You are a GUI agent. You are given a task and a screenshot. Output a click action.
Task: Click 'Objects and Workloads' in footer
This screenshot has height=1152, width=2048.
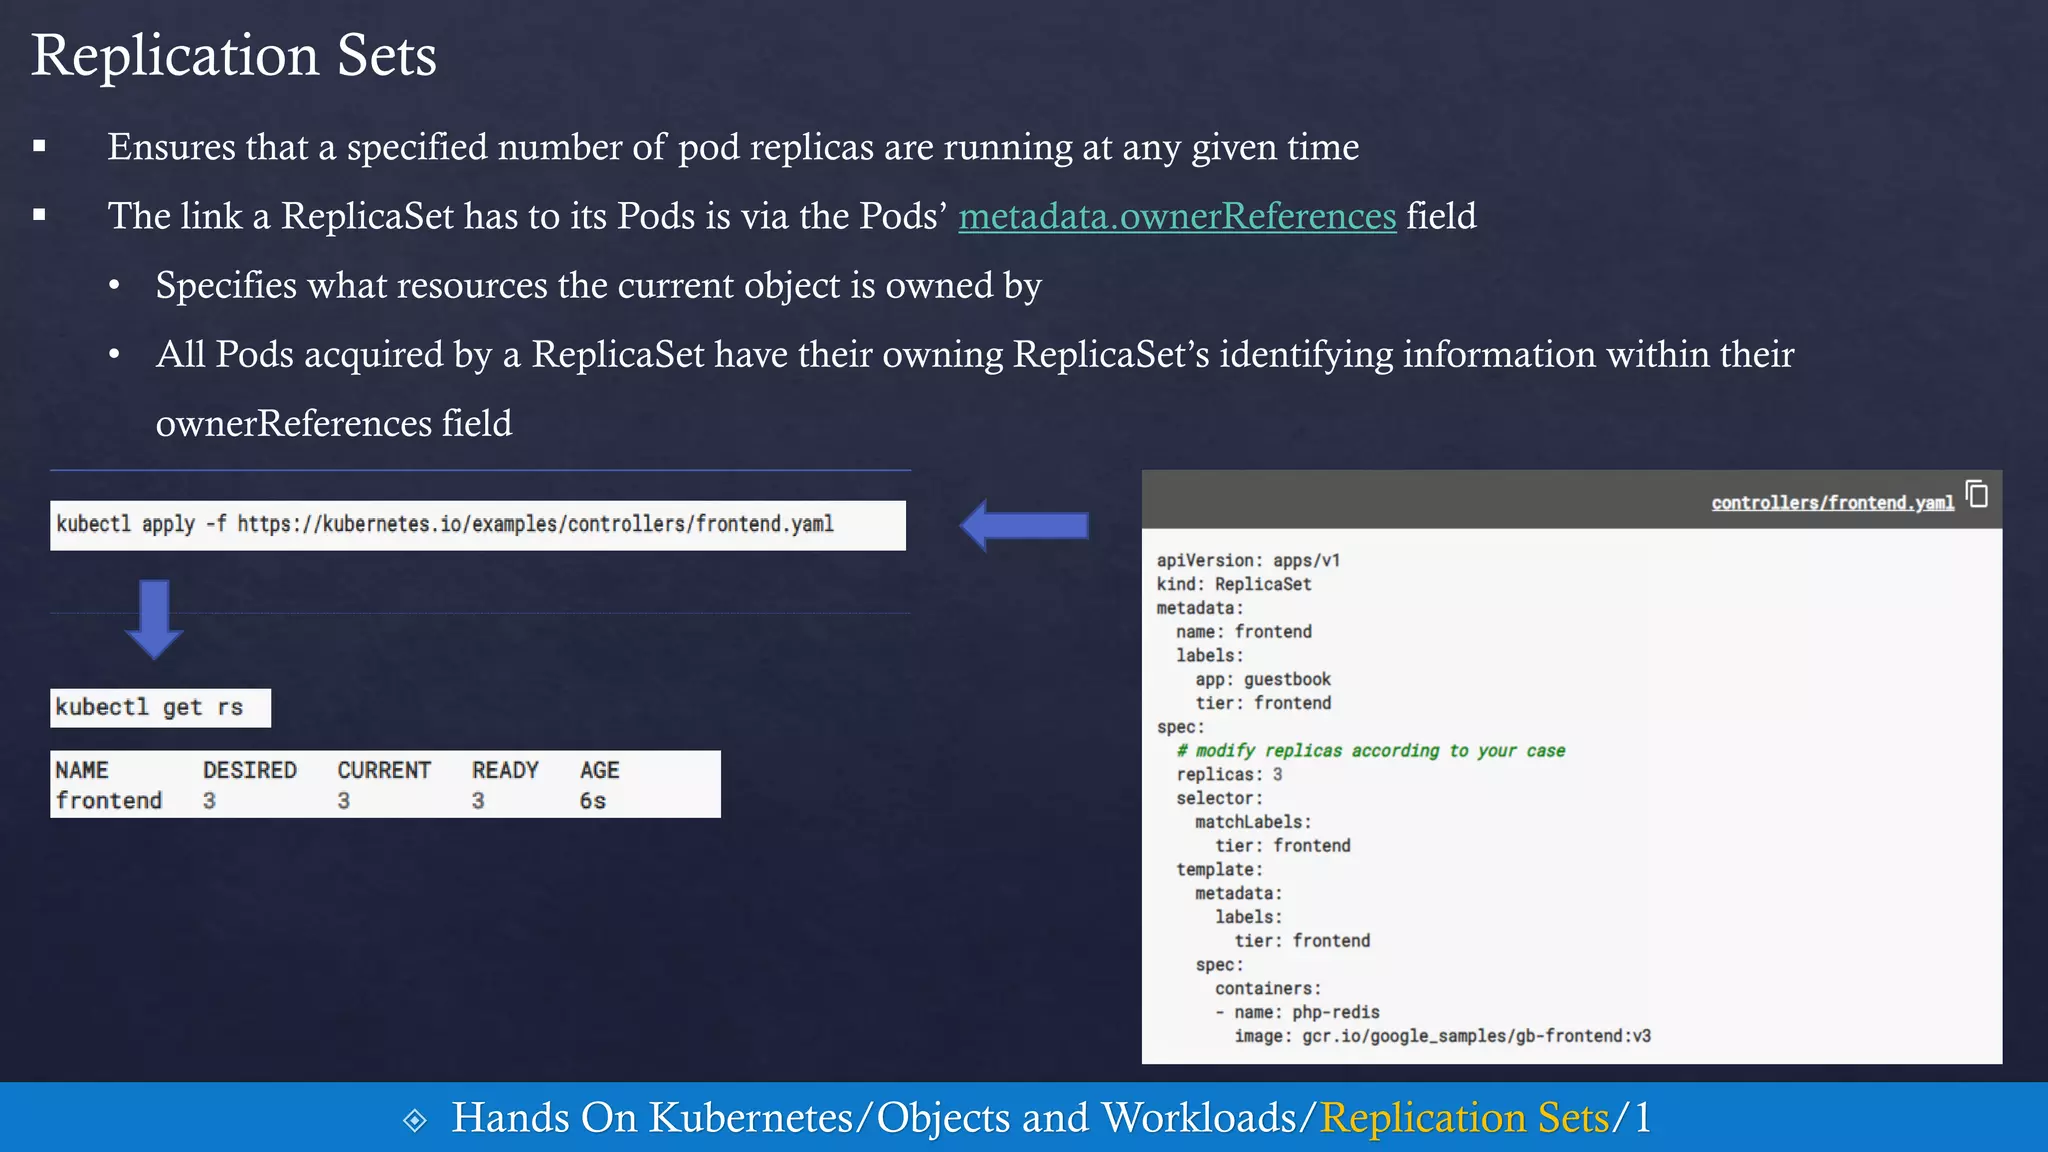[x=1086, y=1118]
